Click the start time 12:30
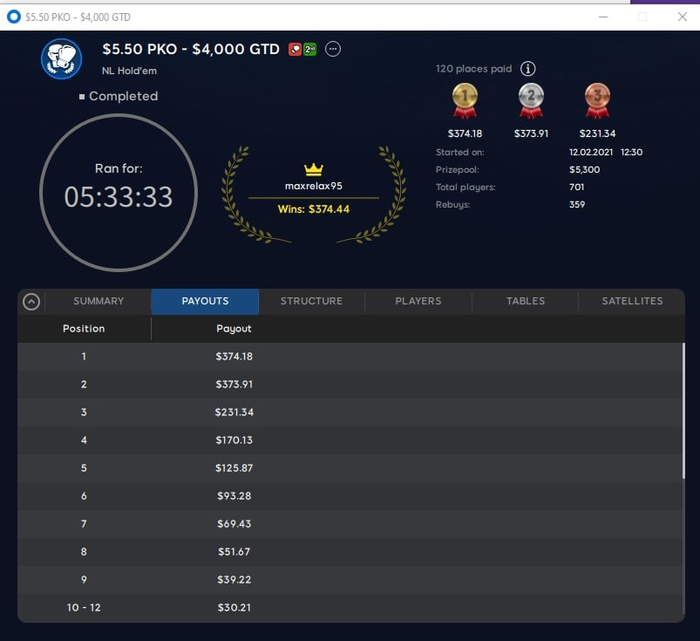The width and height of the screenshot is (700, 641). [631, 152]
